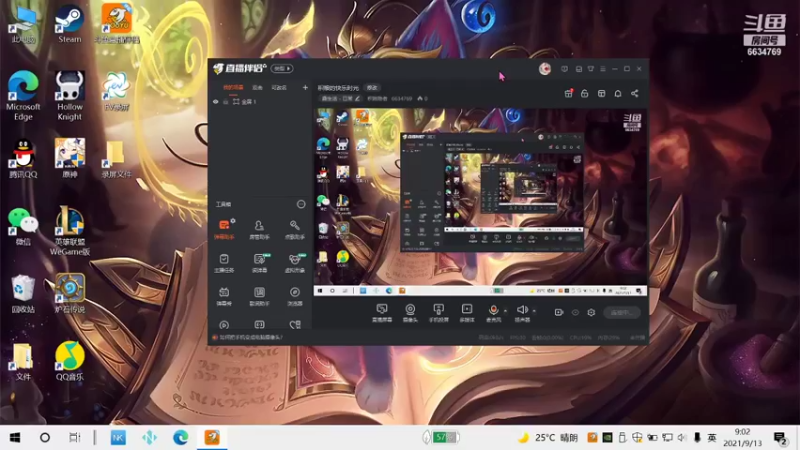Viewport: 800px width, 450px height.
Task: Click the layout grid icon in top-right toolbar
Action: coord(602,93)
